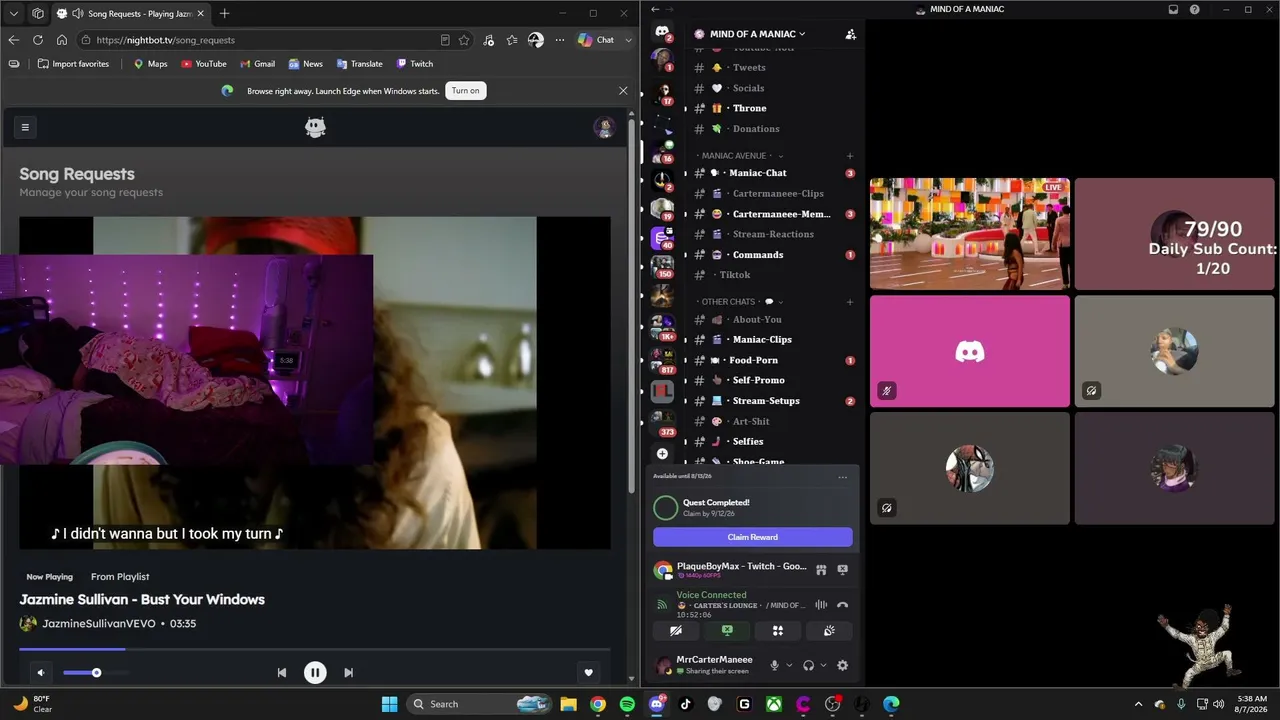Open the Discord activities launcher
The image size is (1280, 720).
(x=778, y=631)
